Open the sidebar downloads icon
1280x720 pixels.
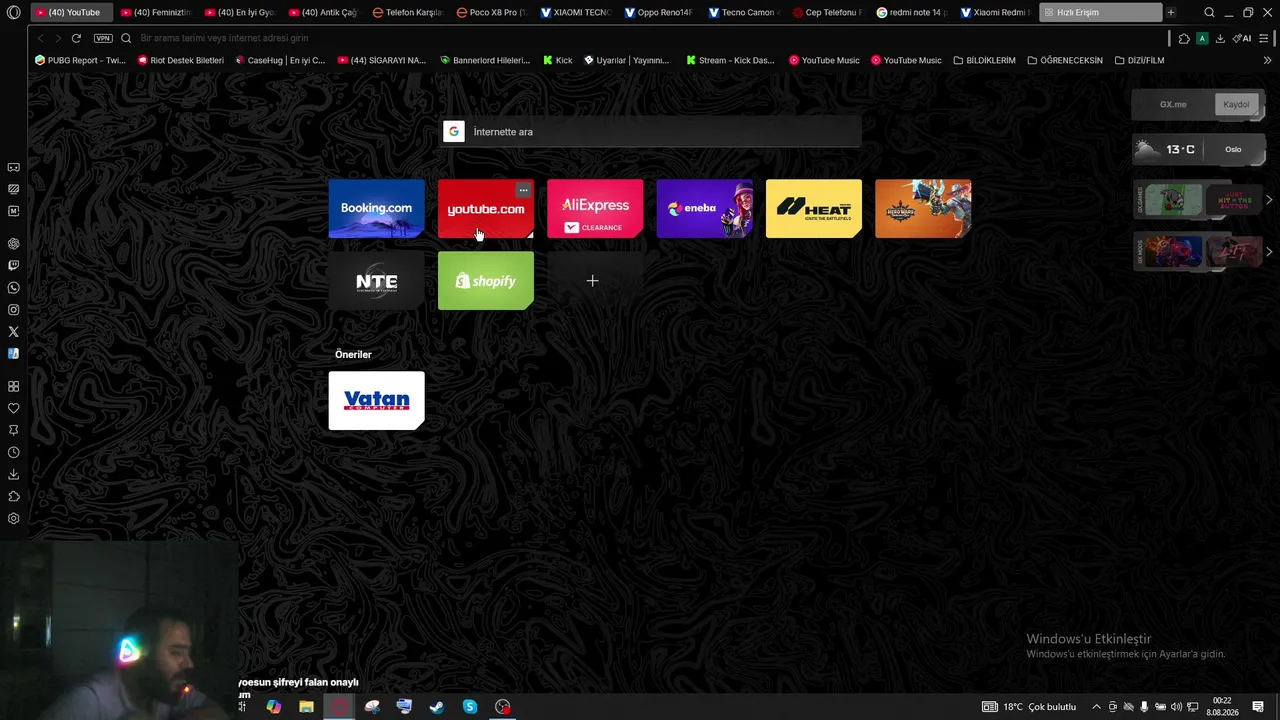(x=13, y=474)
